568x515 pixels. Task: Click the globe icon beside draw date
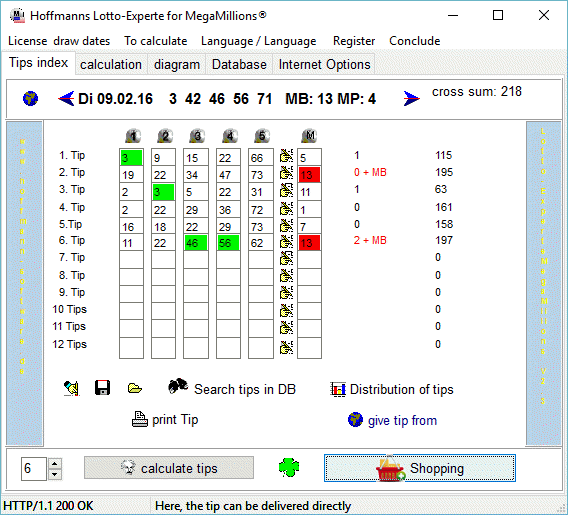point(30,99)
